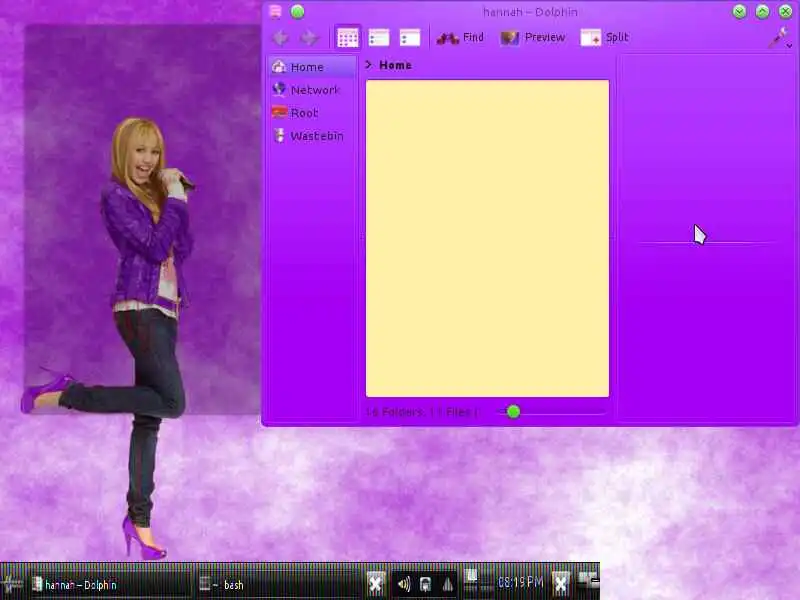The image size is (800, 600).
Task: Click the Wastebin trash icon
Action: (279, 135)
